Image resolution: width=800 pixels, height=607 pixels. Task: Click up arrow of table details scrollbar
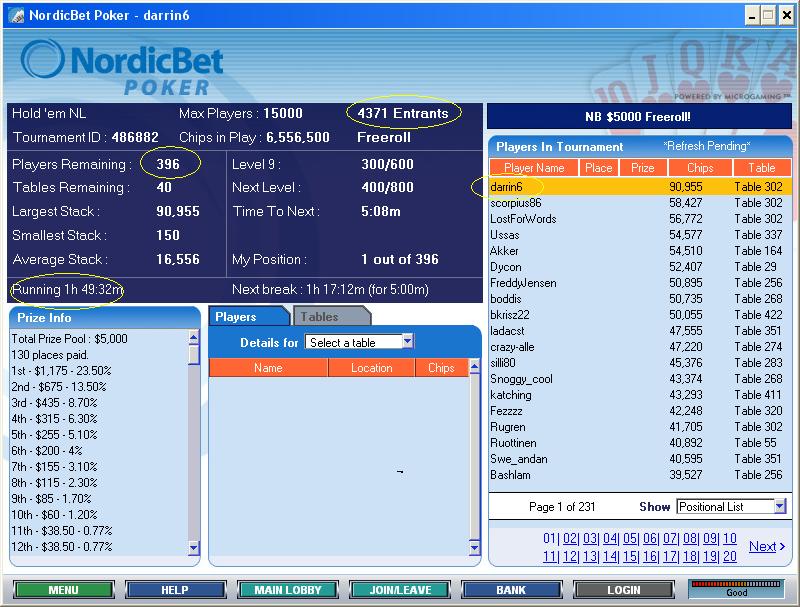click(x=474, y=365)
